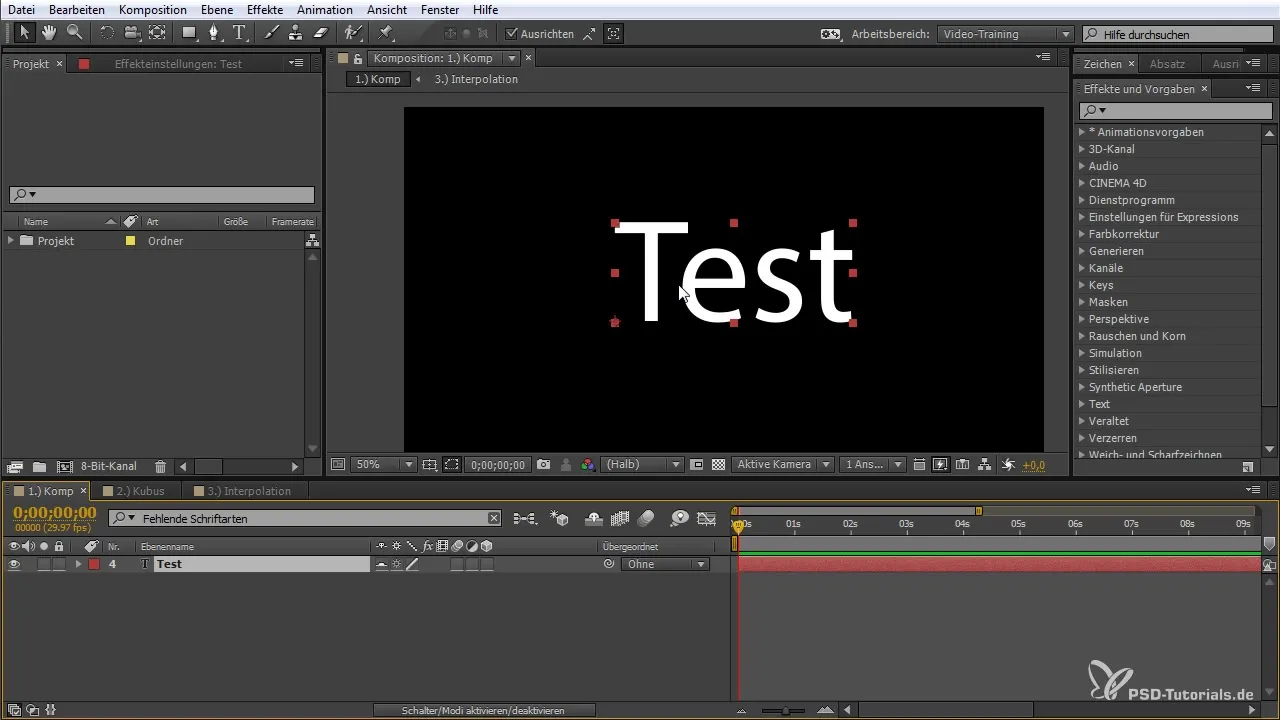The height and width of the screenshot is (720, 1280).
Task: Select the Puppet Pin tool
Action: click(385, 33)
